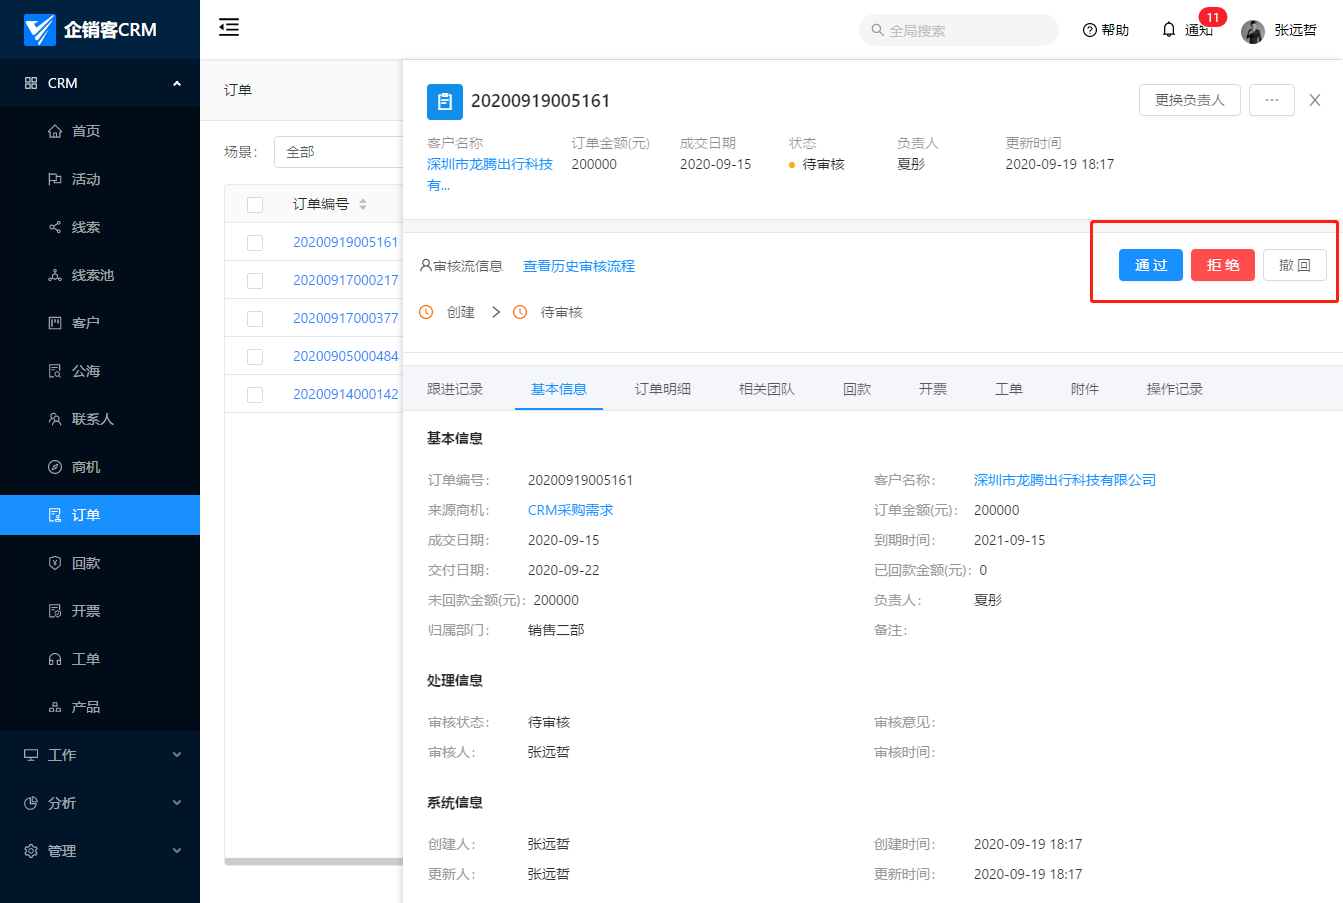
Task: Select all orders with the header checkbox
Action: pos(255,205)
